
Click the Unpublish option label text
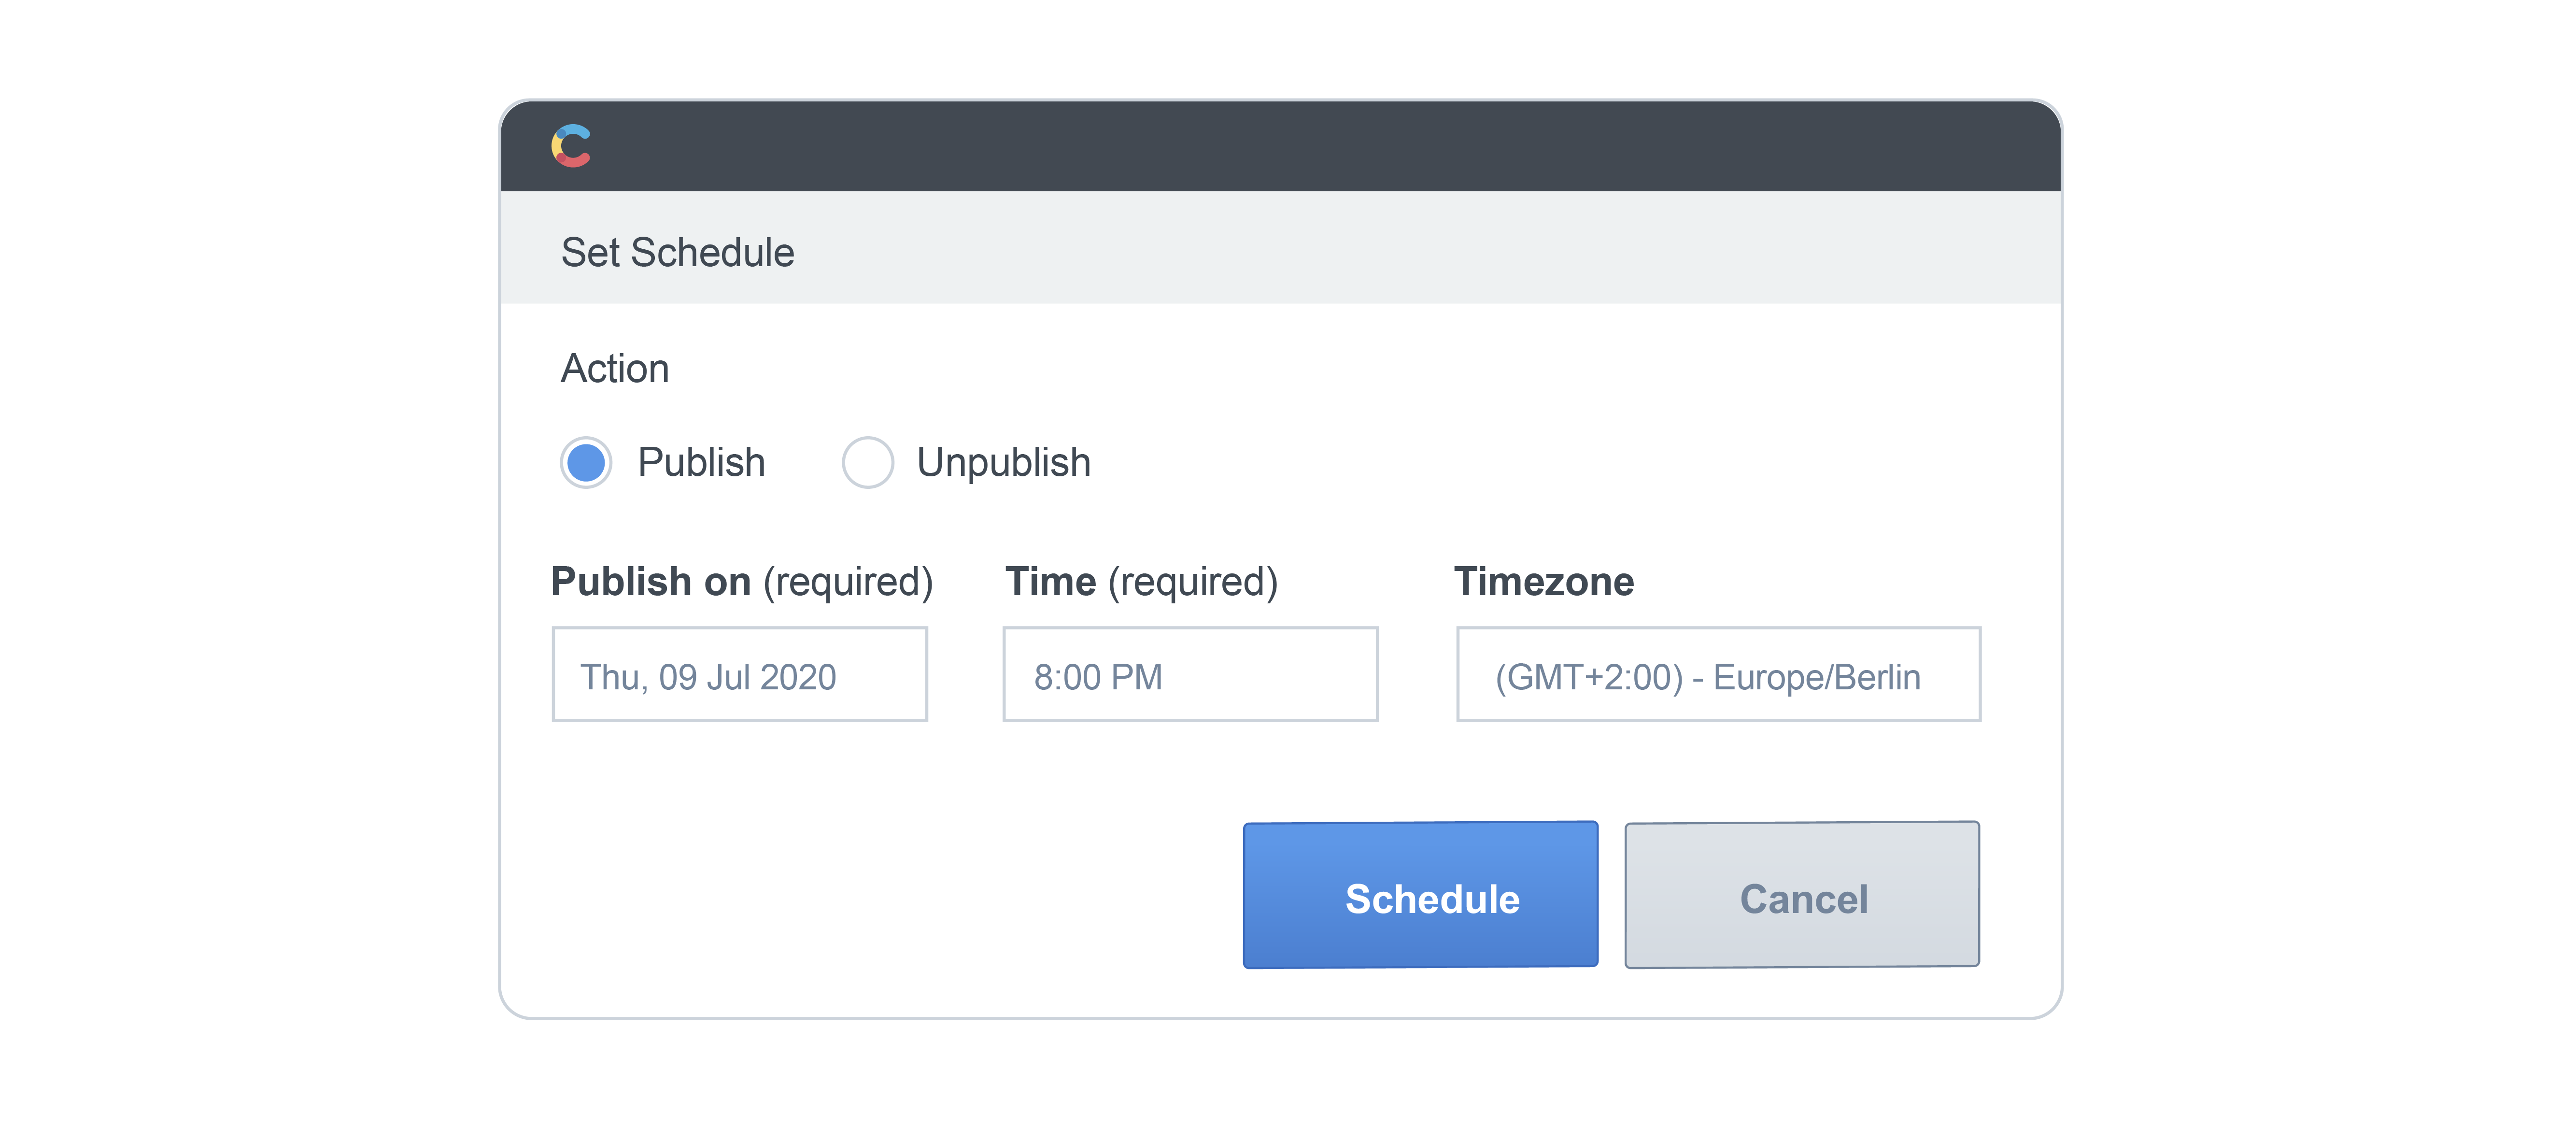click(x=1003, y=463)
